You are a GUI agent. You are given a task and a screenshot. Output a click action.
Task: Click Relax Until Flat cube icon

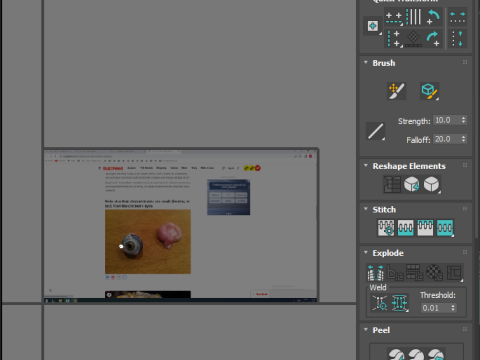pyautogui.click(x=412, y=184)
